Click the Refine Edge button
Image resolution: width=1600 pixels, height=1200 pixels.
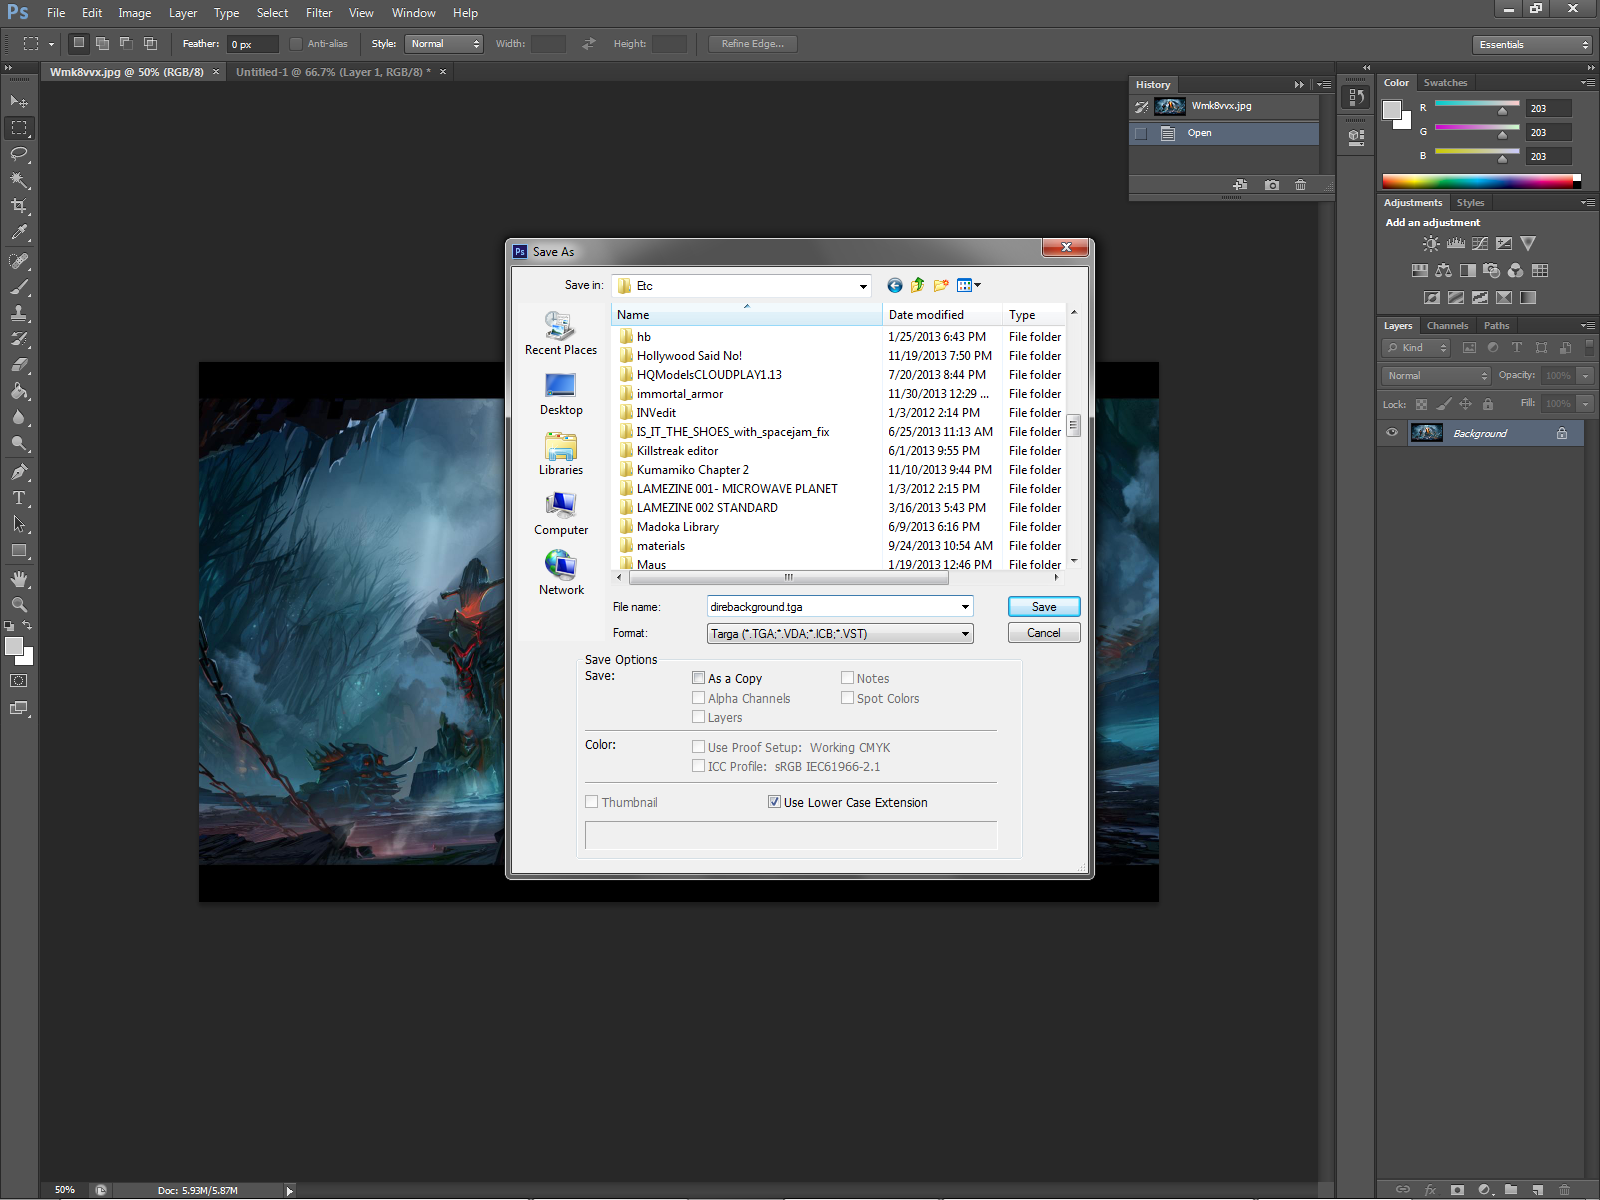coord(753,44)
